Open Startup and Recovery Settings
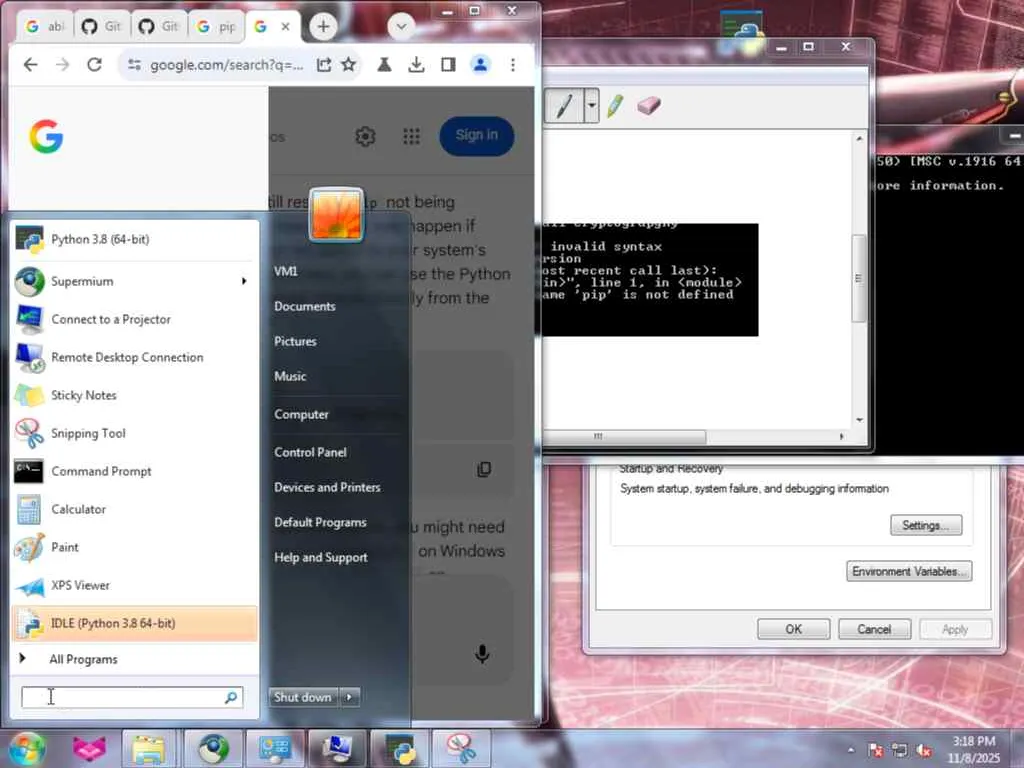 [926, 525]
